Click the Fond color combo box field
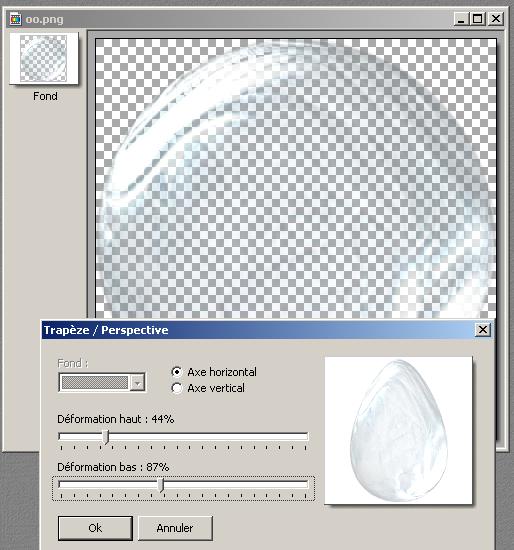The height and width of the screenshot is (550, 514). pyautogui.click(x=101, y=382)
